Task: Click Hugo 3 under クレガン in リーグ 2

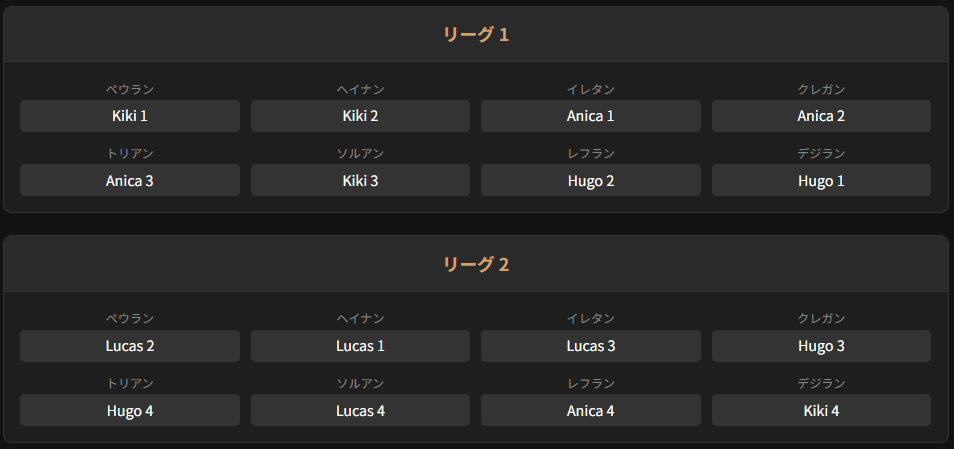Action: [x=821, y=346]
